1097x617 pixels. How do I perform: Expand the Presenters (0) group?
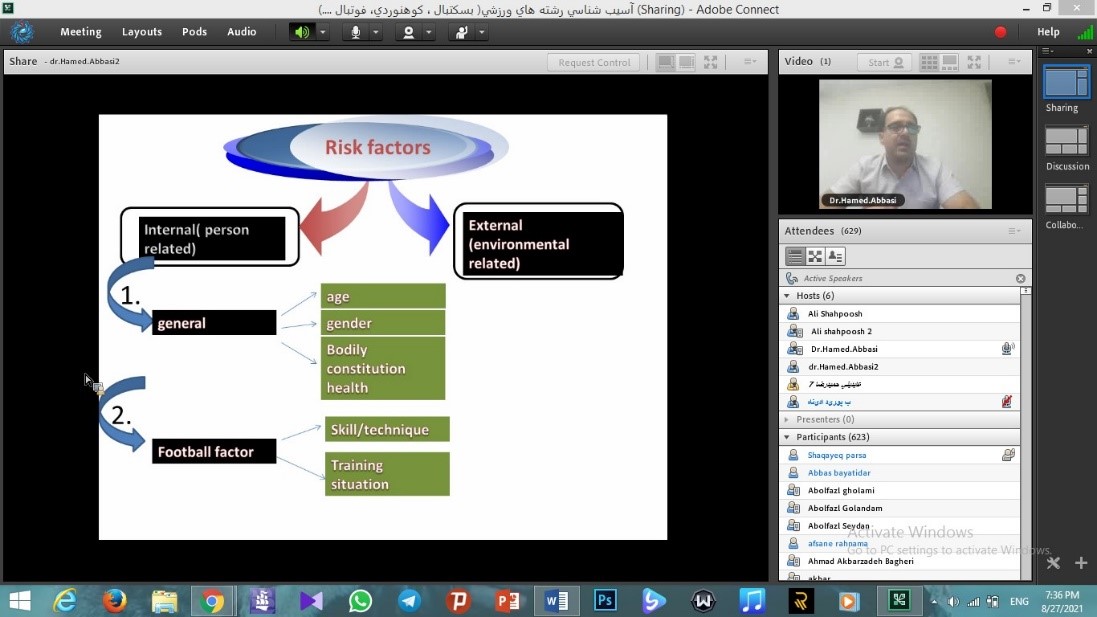coord(788,420)
